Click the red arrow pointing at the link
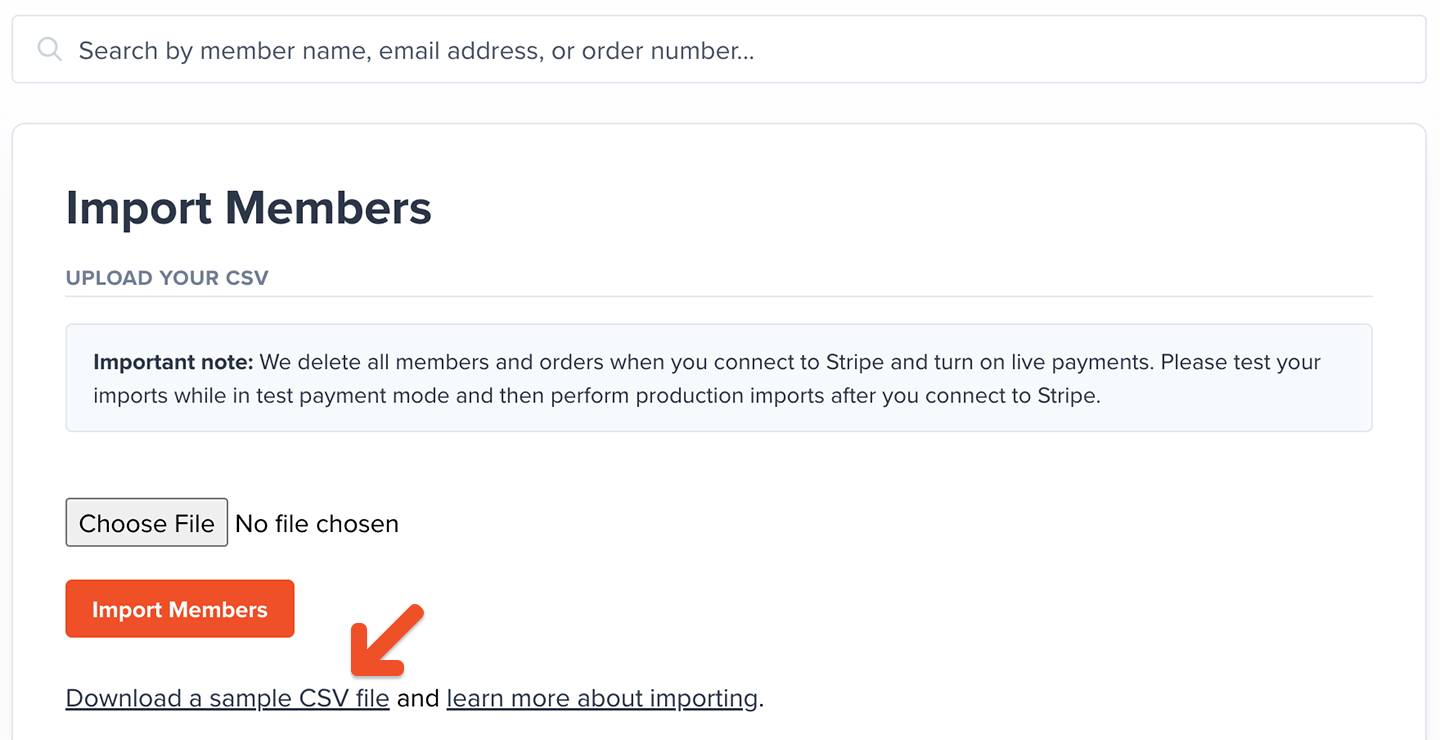 pos(385,640)
